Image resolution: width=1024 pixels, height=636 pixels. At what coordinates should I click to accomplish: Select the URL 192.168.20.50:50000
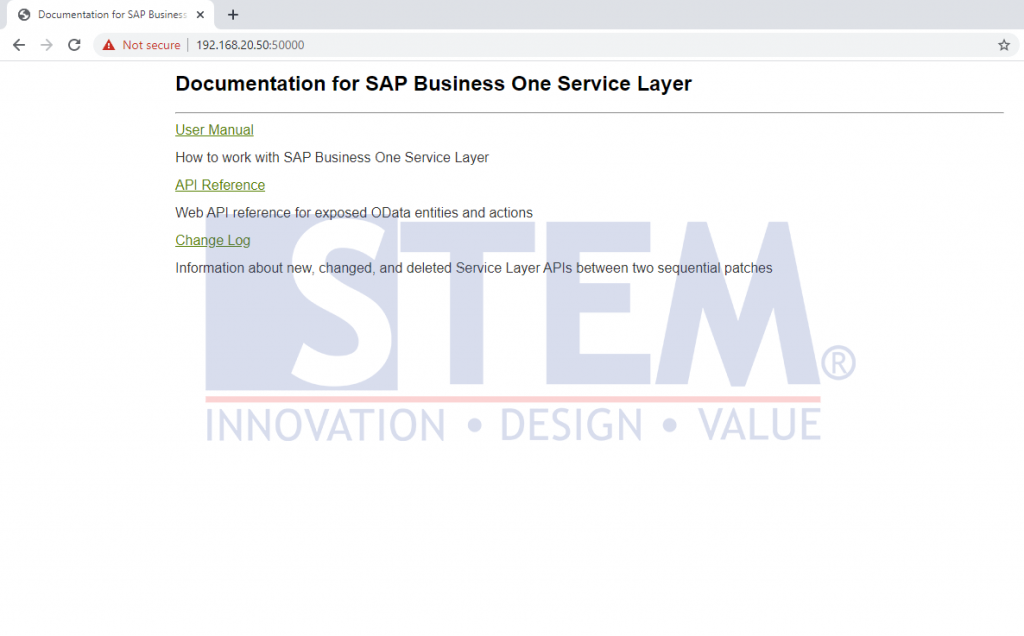(249, 45)
